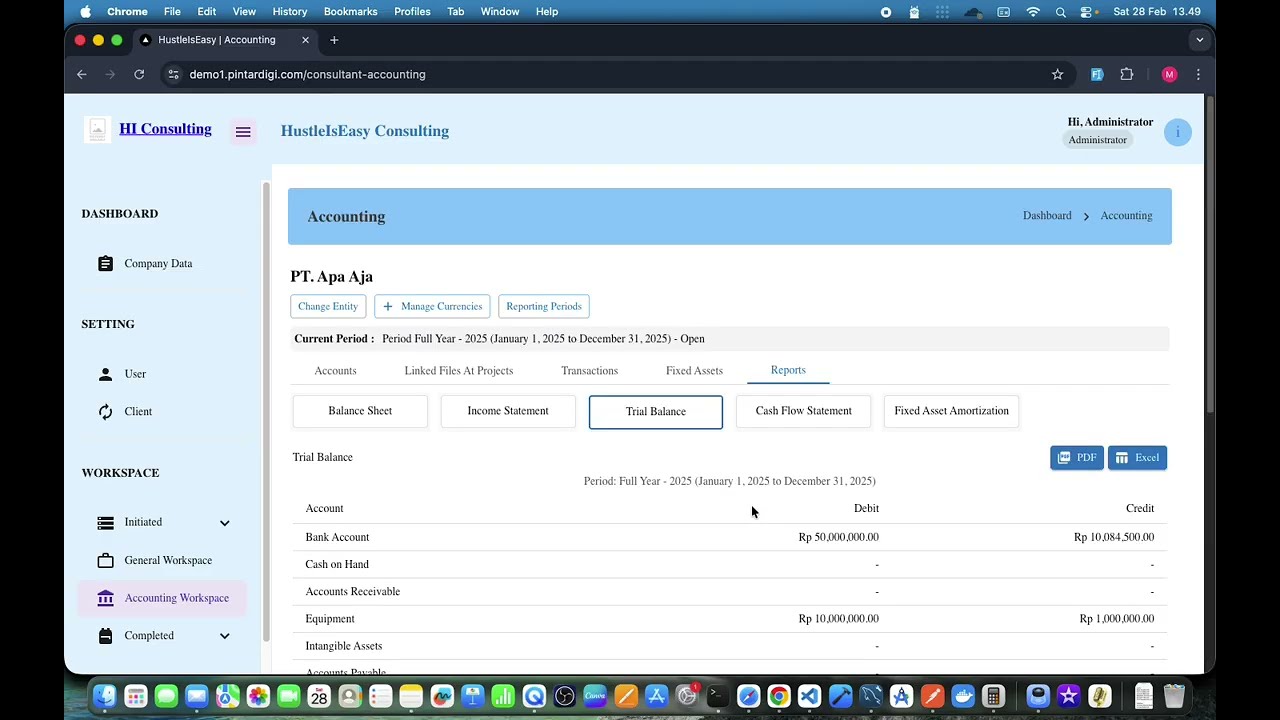Click the Accounts Receivable row label
Screen dimensions: 1280x720
pyautogui.click(x=352, y=592)
